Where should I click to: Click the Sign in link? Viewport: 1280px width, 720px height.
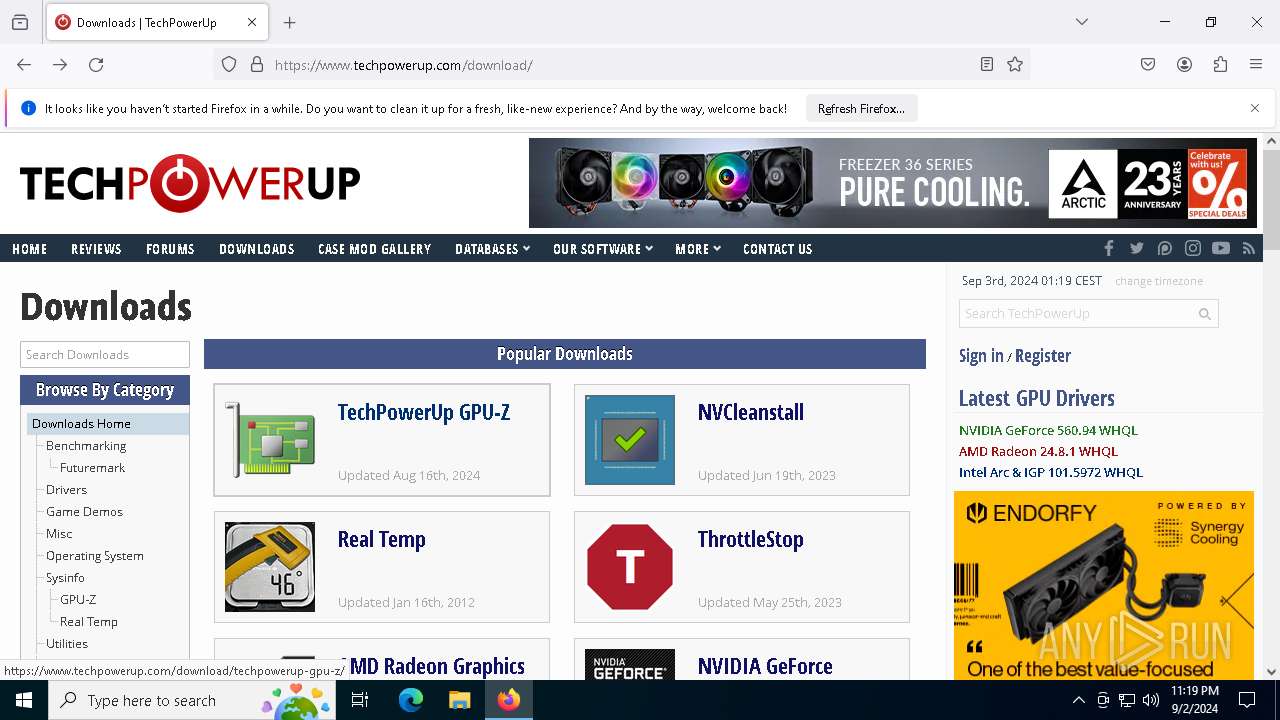(x=981, y=356)
